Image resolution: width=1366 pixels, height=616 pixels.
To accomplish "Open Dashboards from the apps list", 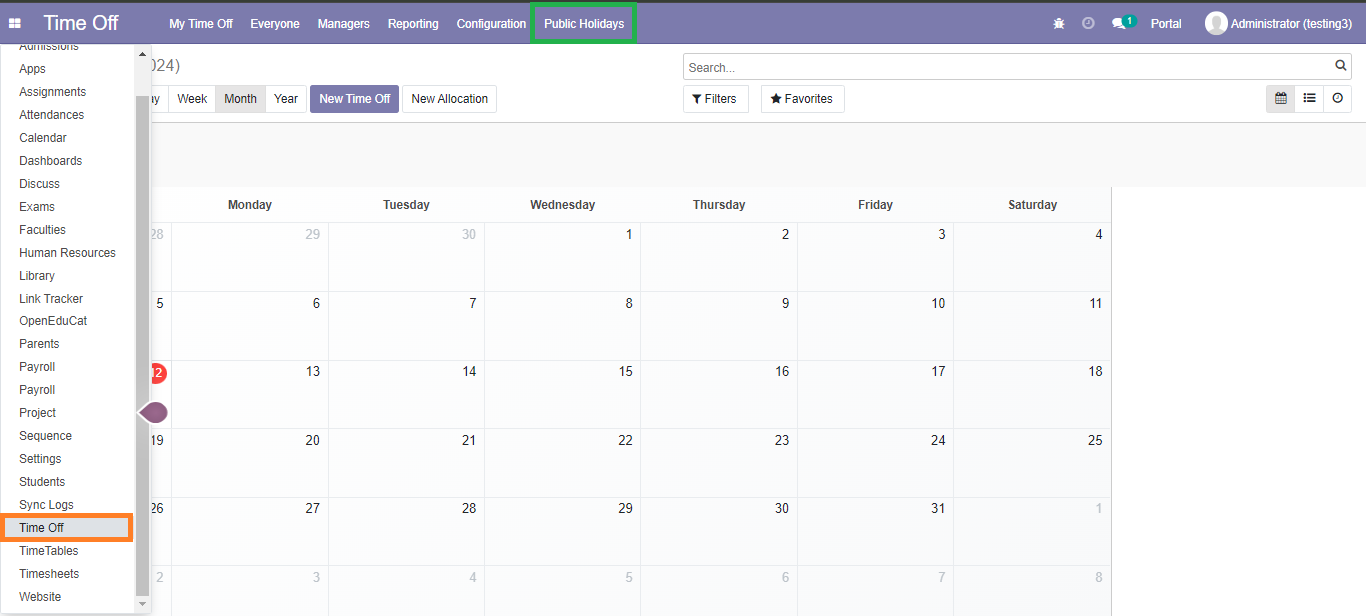I will (67, 161).
